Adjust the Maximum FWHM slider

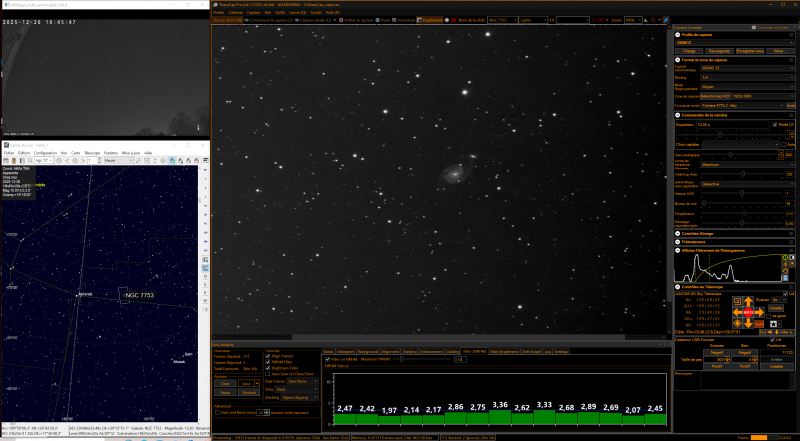coord(402,359)
